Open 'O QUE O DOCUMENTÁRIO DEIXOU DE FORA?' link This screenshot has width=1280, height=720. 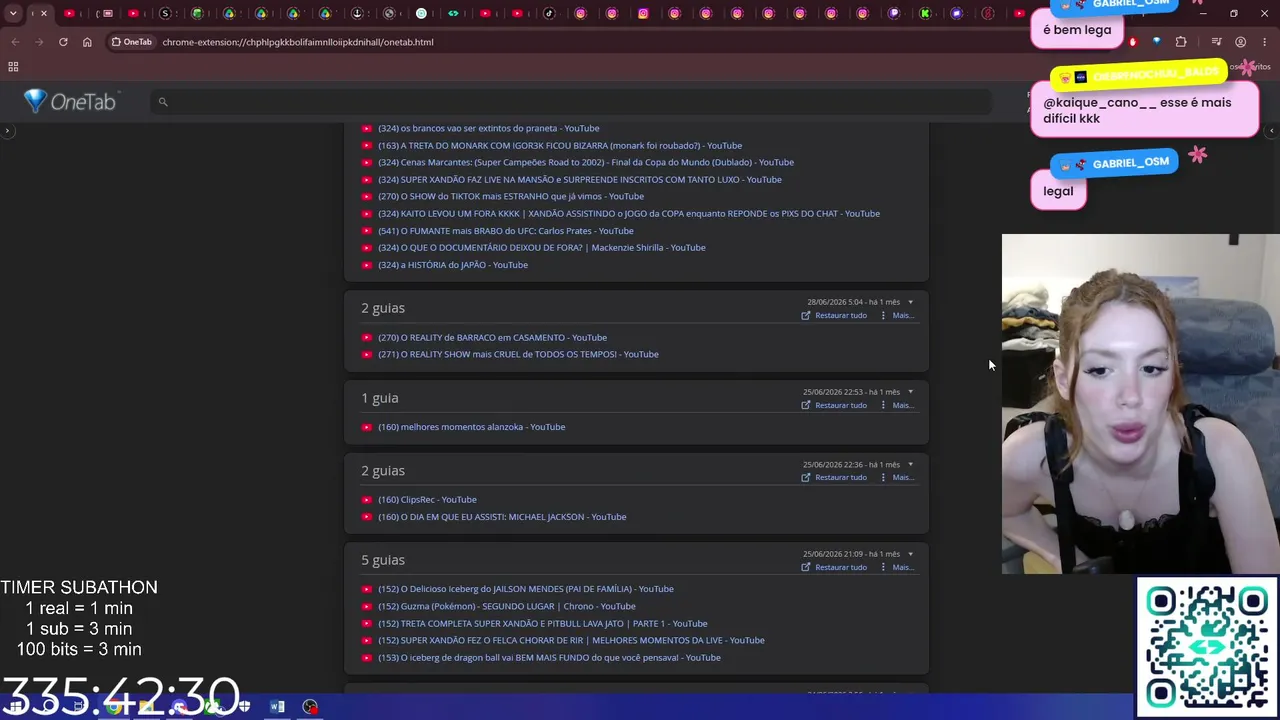point(542,247)
